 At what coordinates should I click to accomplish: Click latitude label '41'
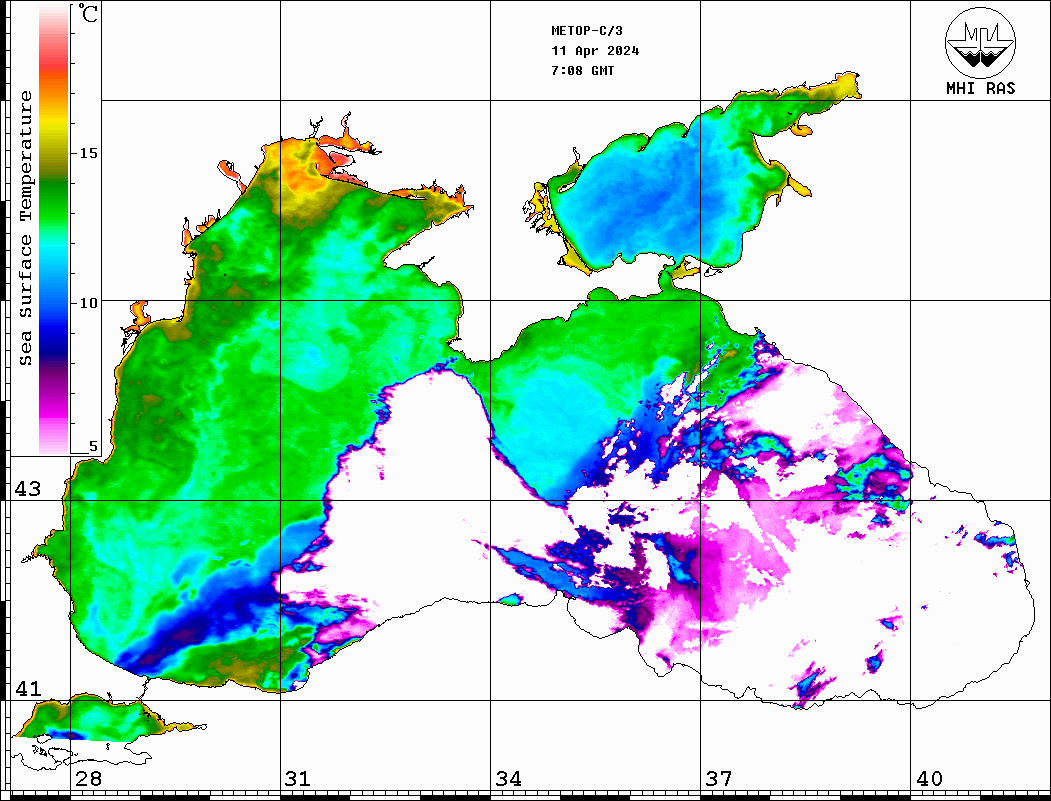pos(28,688)
